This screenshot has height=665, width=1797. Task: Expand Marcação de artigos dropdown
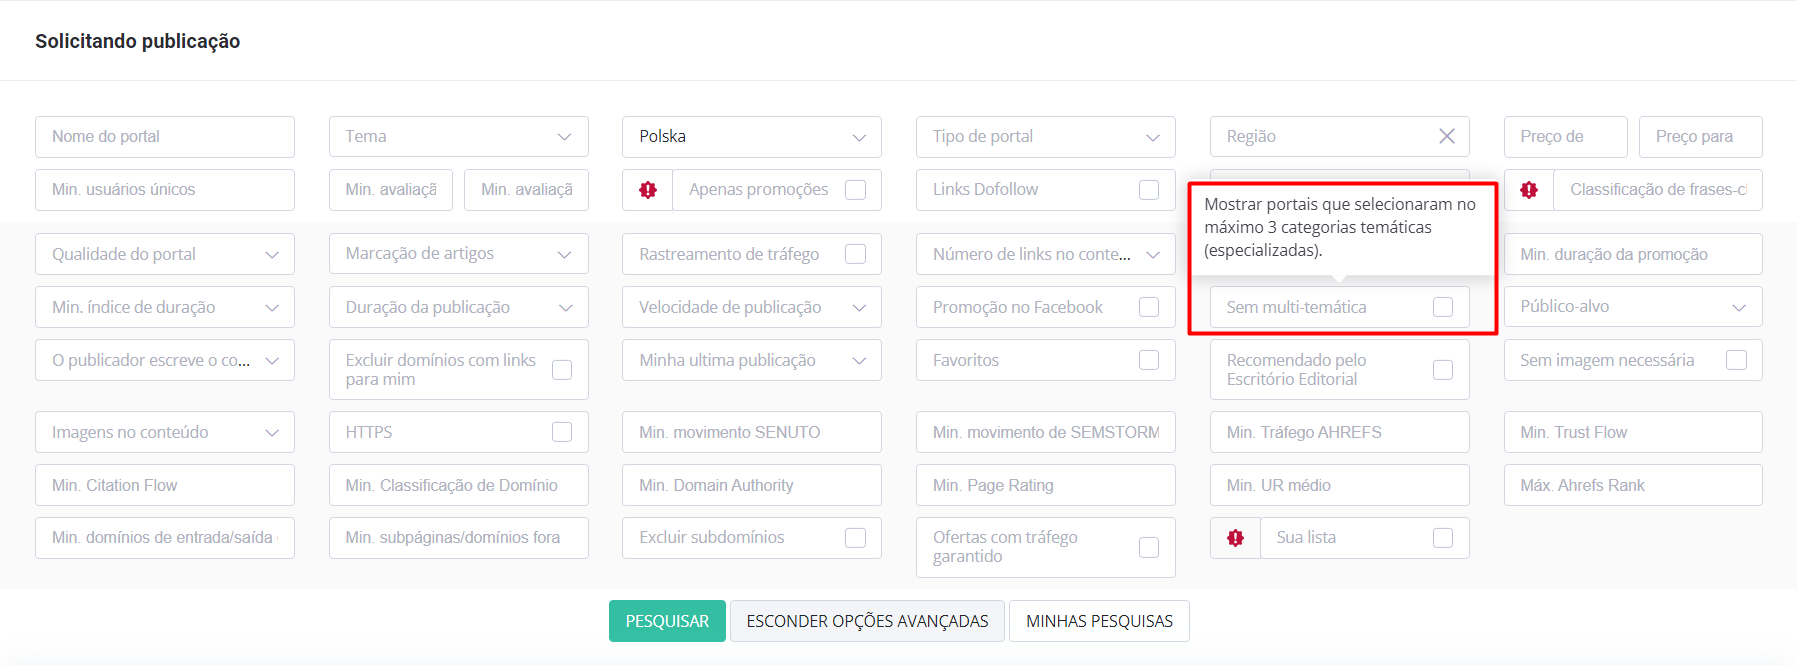pos(459,254)
